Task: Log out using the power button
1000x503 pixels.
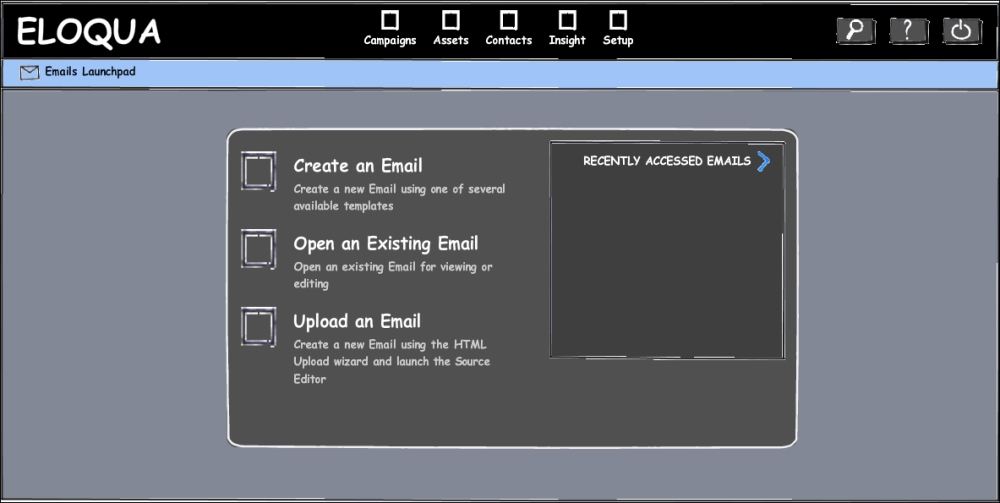Action: (962, 31)
